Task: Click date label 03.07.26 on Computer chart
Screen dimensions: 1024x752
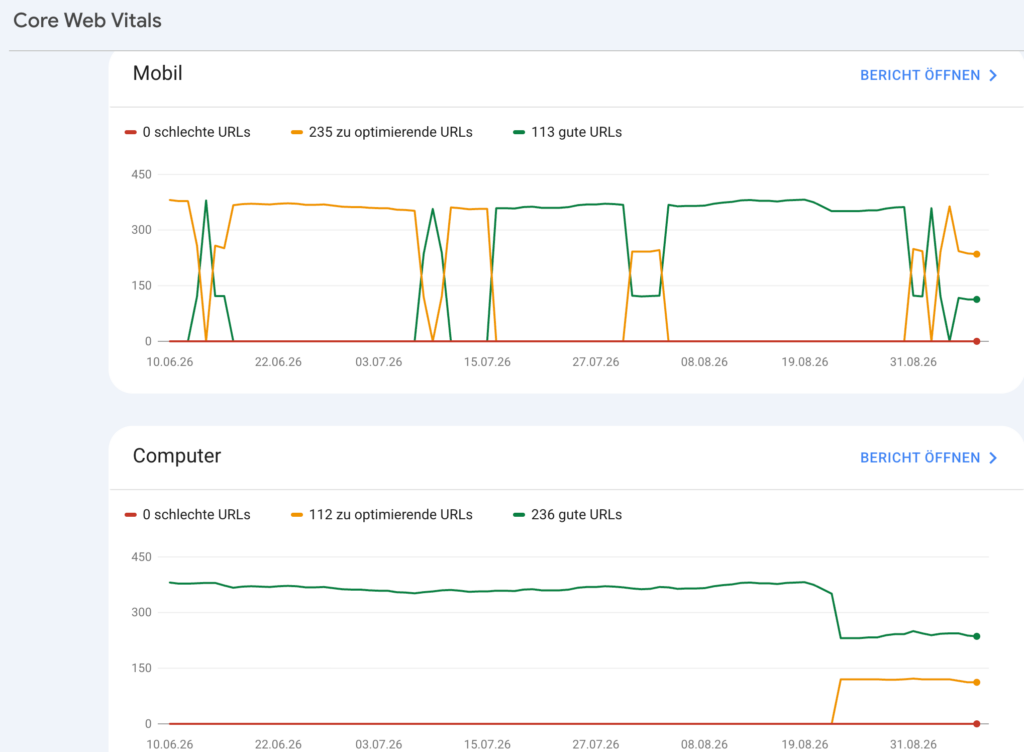Action: pyautogui.click(x=379, y=744)
